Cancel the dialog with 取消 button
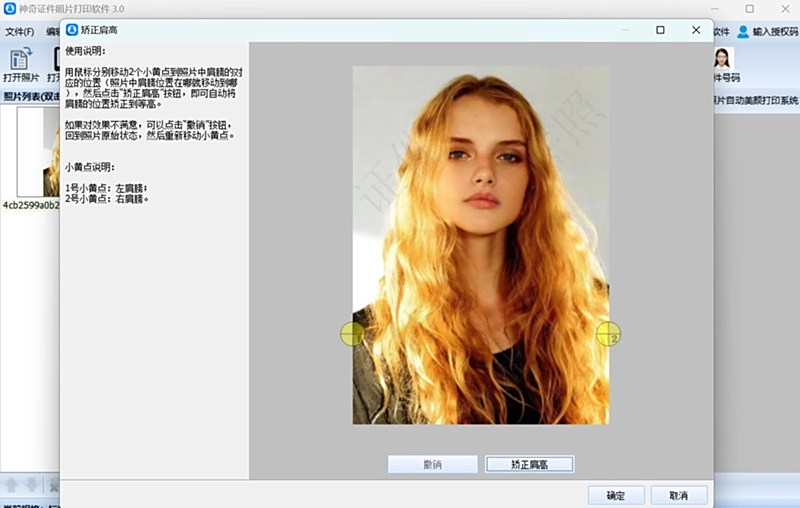The height and width of the screenshot is (508, 800). coord(678,495)
